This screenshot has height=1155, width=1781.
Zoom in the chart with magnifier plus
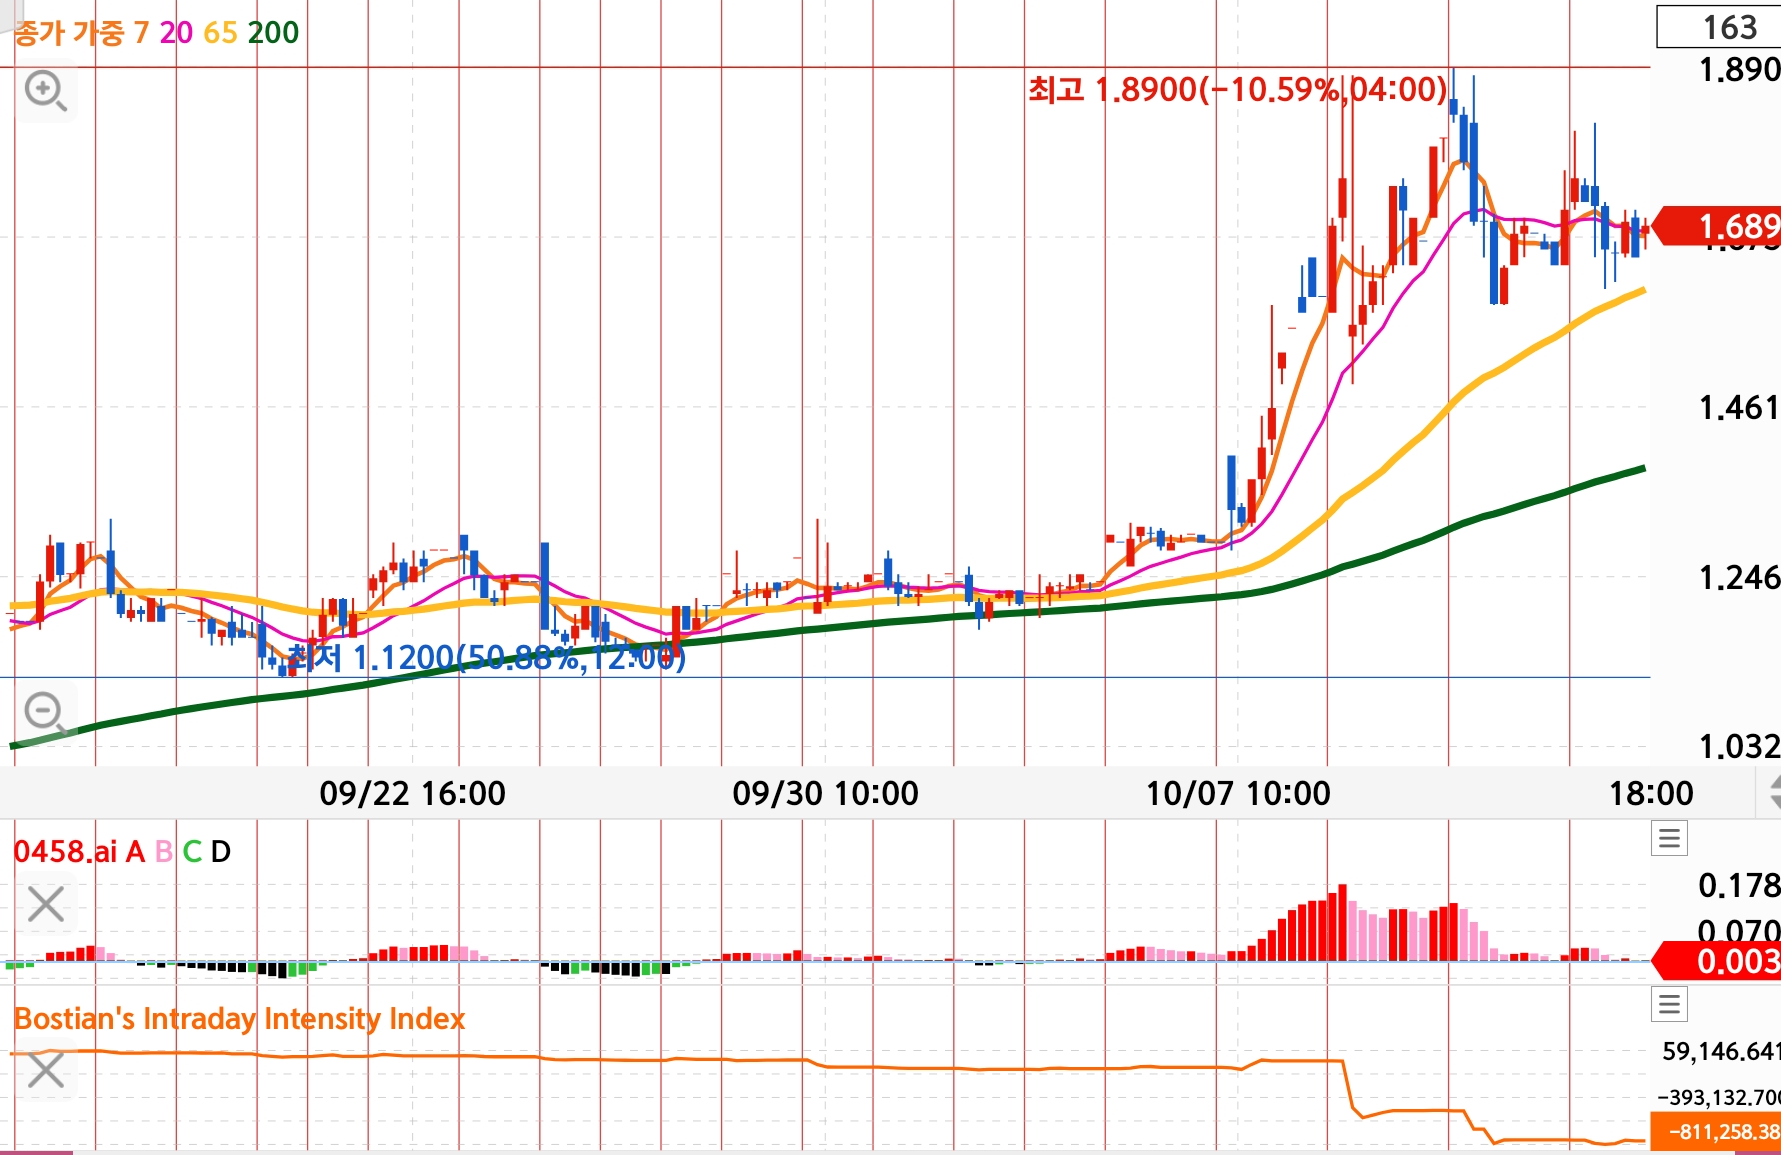tap(46, 91)
